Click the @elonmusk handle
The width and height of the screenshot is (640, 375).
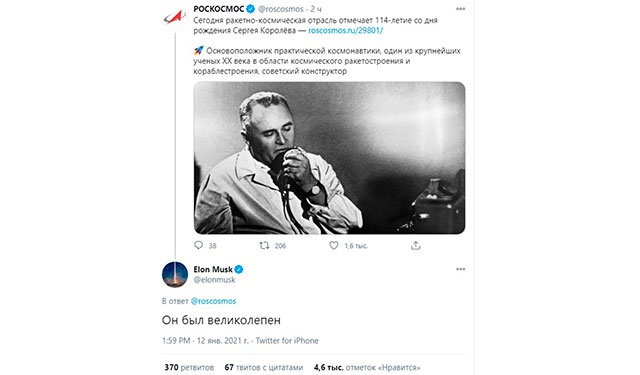click(214, 280)
